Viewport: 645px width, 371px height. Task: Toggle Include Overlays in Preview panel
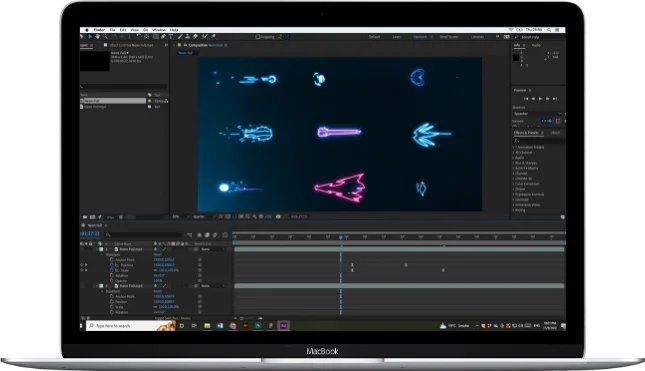(558, 121)
